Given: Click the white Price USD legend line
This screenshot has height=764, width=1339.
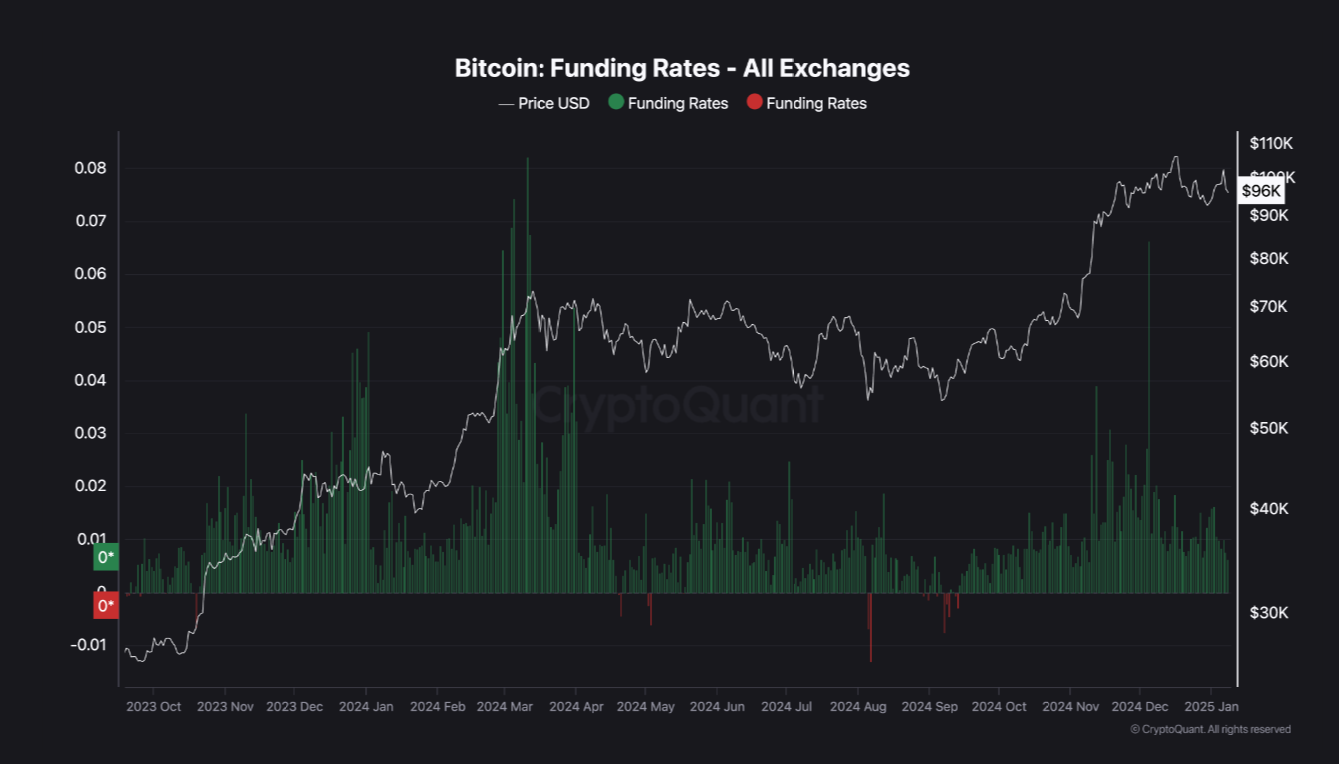Looking at the screenshot, I should [506, 103].
